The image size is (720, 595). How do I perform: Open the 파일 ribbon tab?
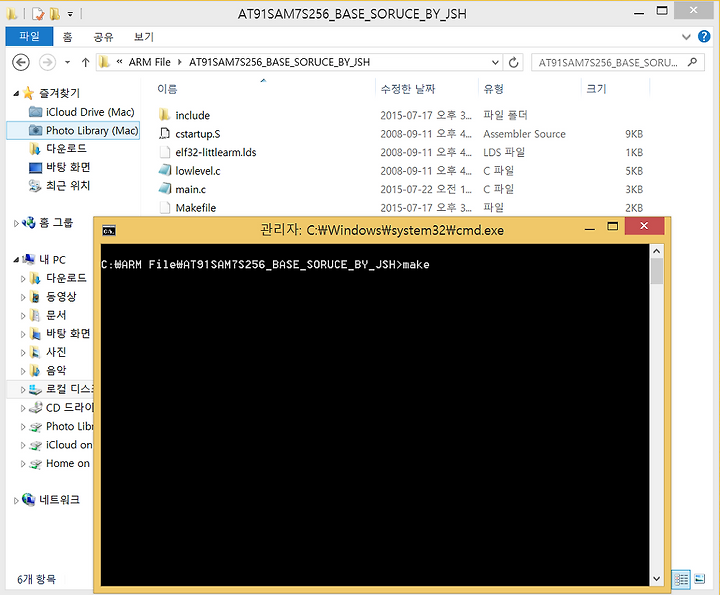click(x=29, y=36)
